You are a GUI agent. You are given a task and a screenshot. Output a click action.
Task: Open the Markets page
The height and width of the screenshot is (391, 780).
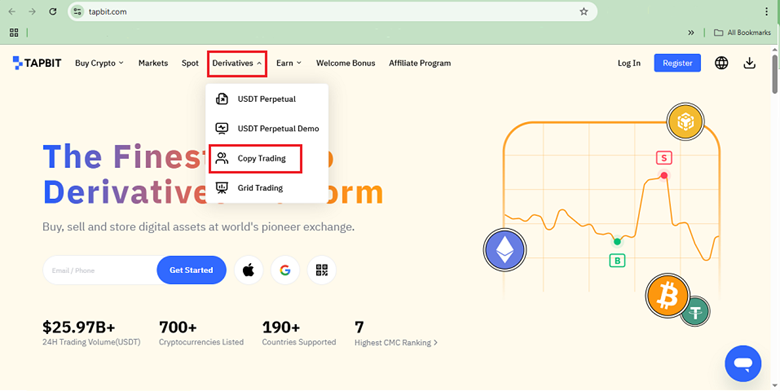tap(153, 63)
